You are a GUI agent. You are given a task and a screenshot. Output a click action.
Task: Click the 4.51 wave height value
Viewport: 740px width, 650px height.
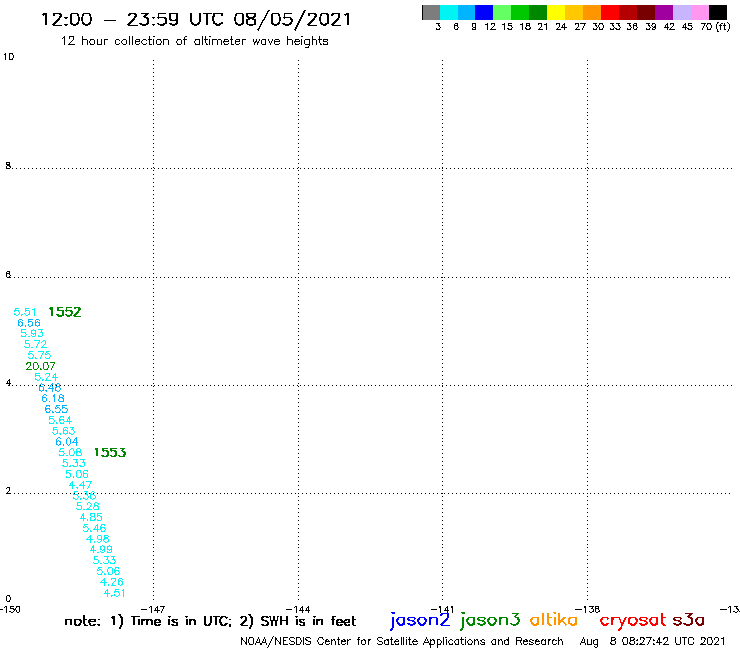(115, 593)
